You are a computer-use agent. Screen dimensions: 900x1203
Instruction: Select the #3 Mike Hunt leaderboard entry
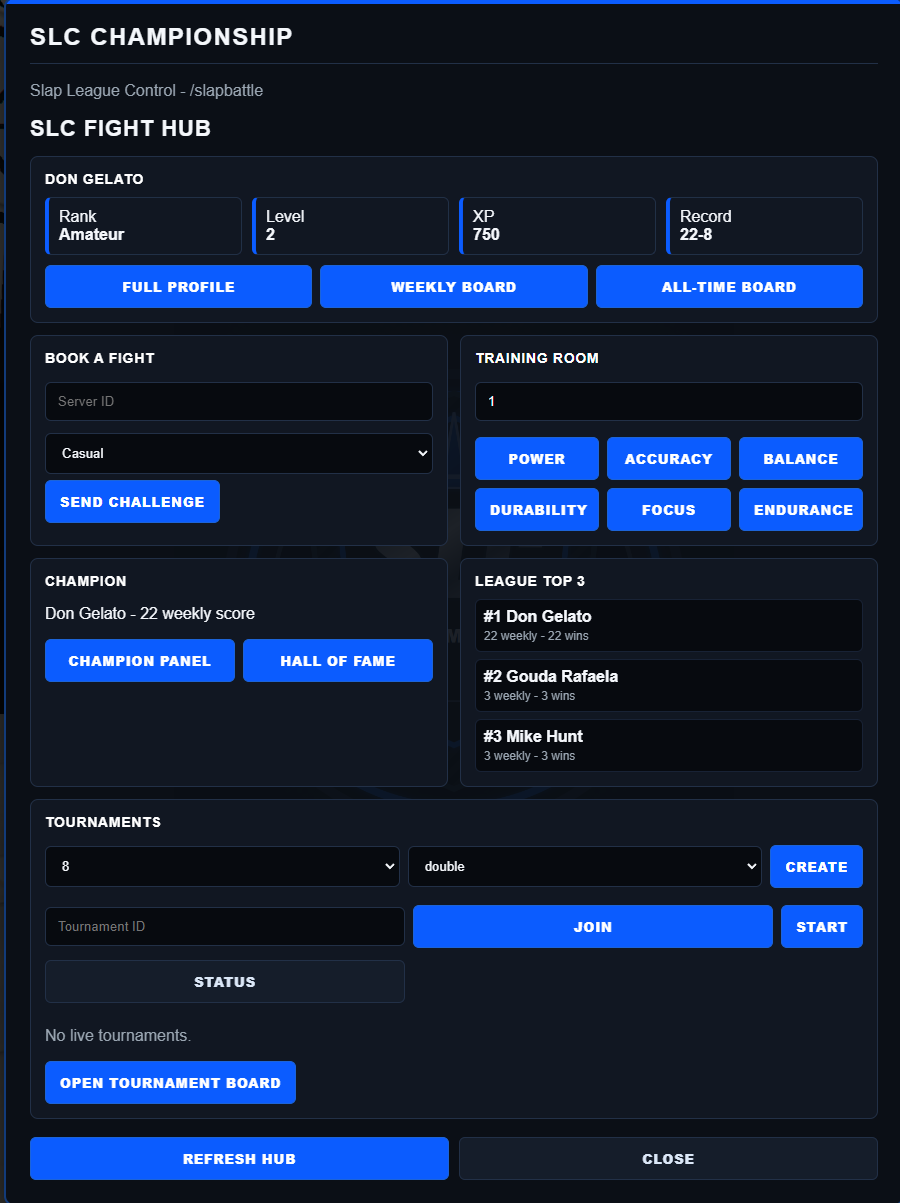[669, 745]
